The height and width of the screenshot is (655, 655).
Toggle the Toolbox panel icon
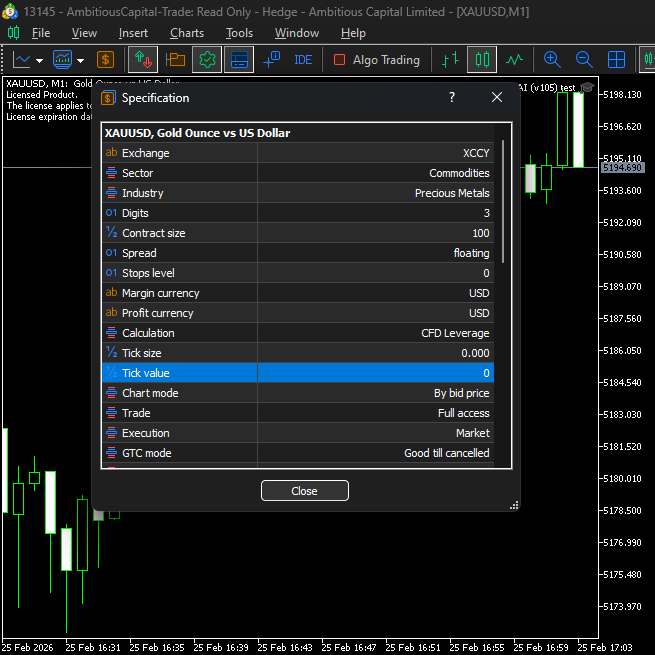coord(239,60)
